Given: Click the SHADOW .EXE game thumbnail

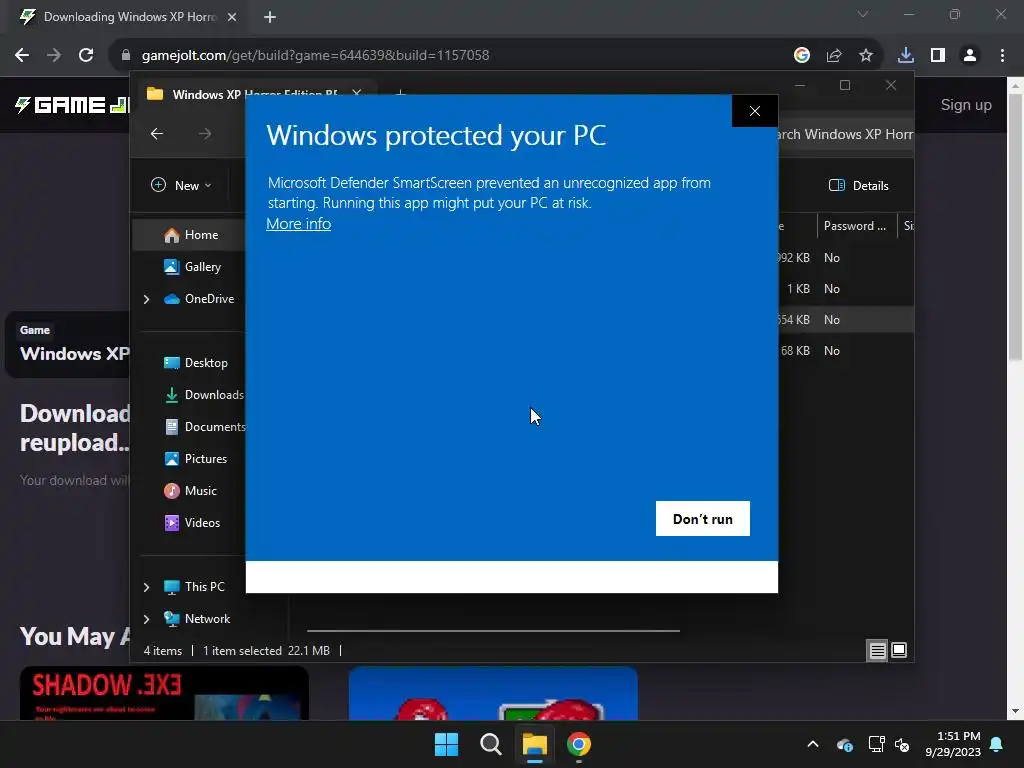Looking at the screenshot, I should pyautogui.click(x=164, y=694).
